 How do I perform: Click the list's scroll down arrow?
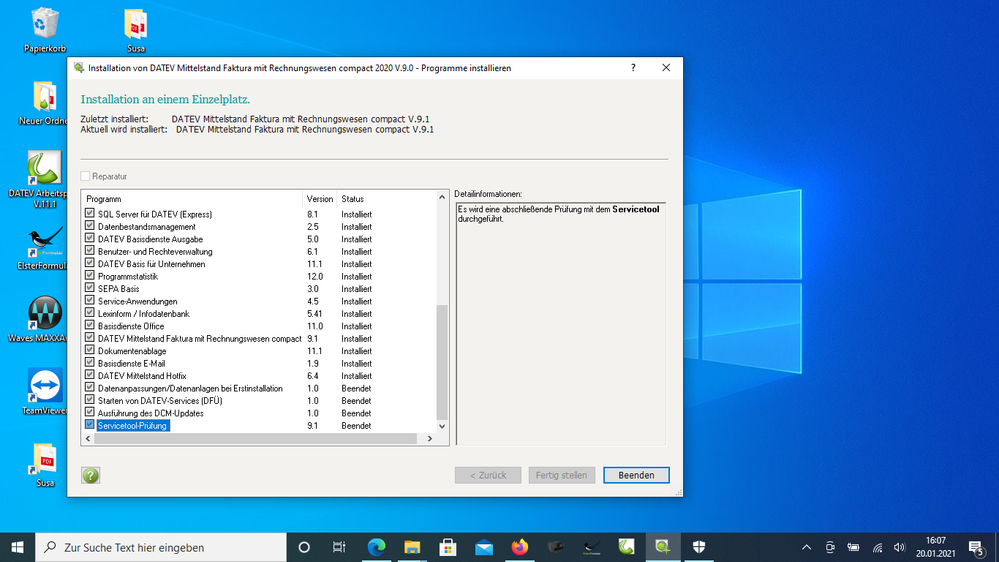click(x=442, y=426)
